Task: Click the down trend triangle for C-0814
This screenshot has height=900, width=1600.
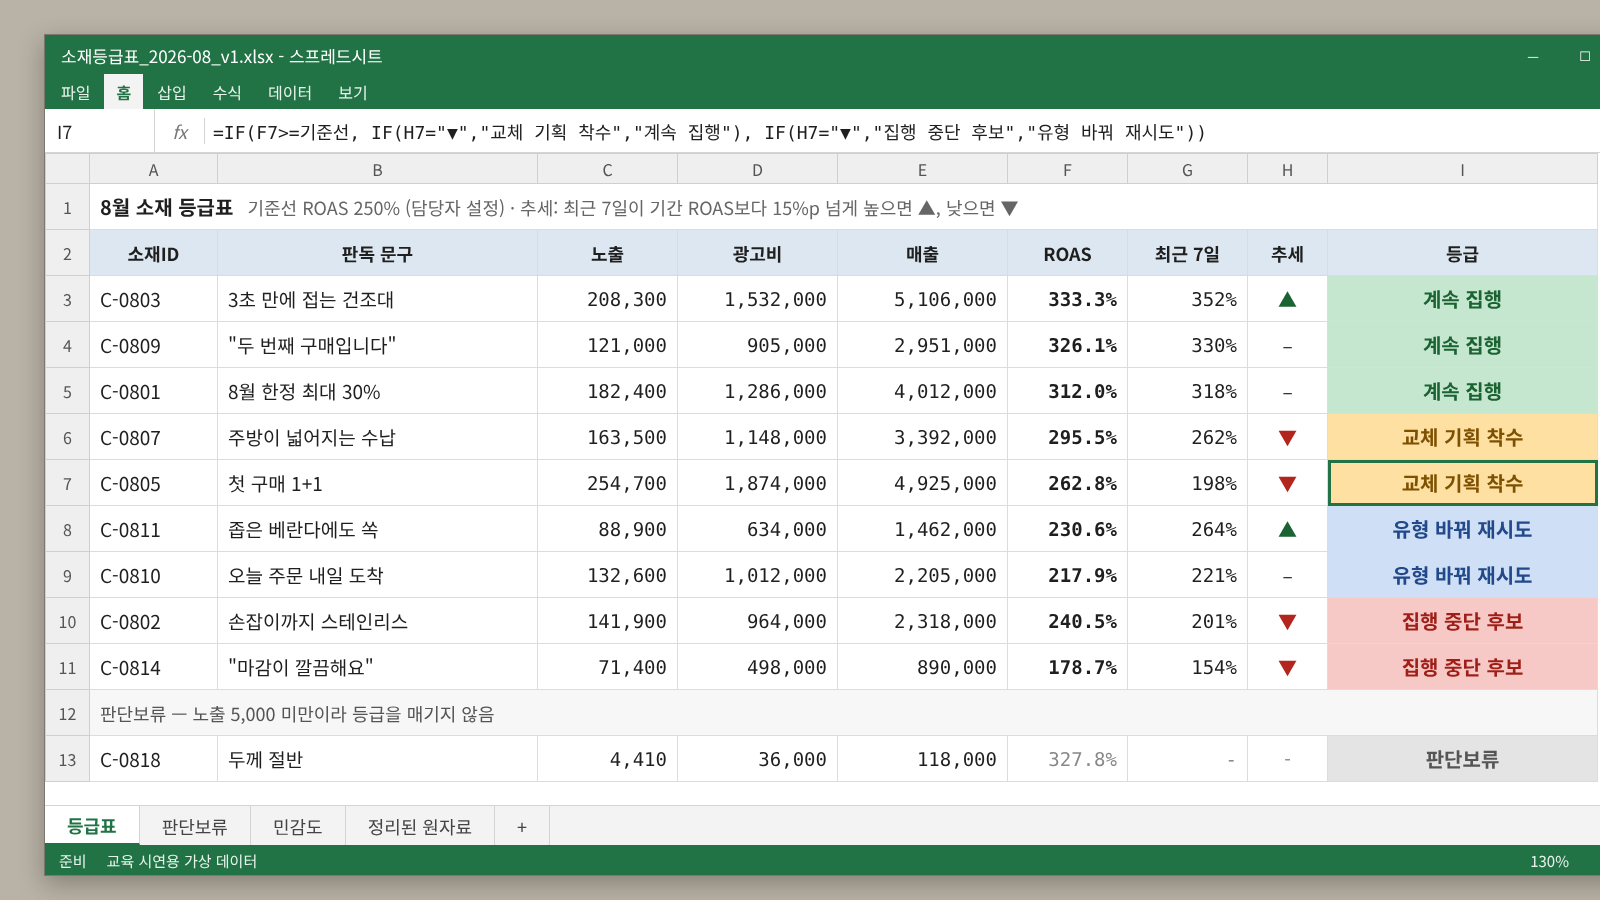Action: 1287,668
